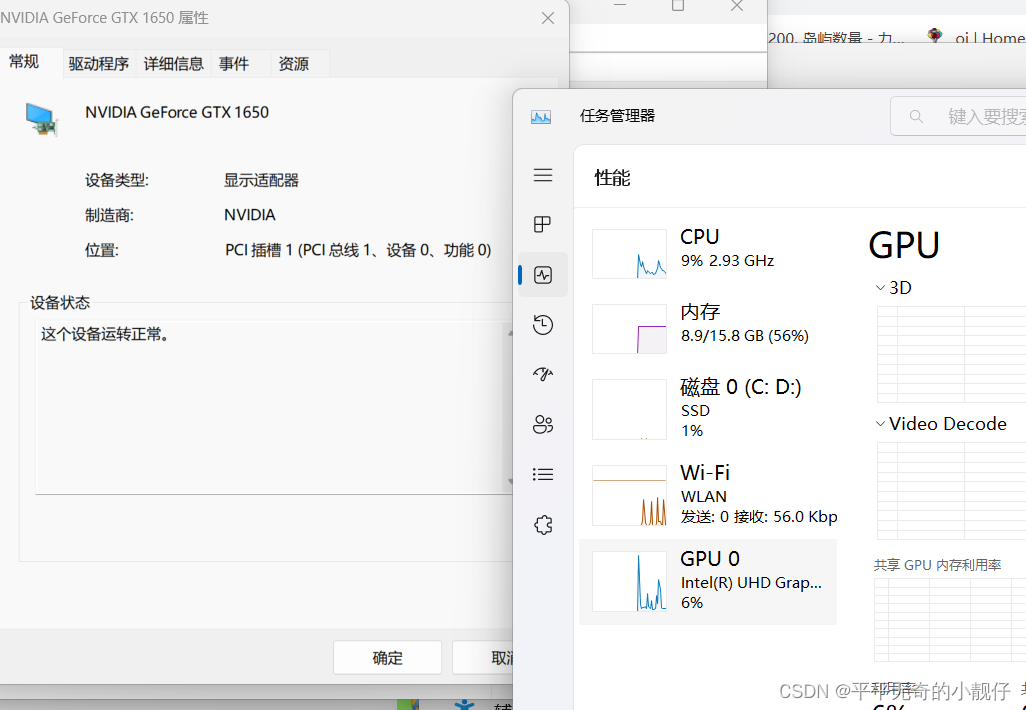Open the Details list icon in sidebar
This screenshot has height=710, width=1026.
click(x=542, y=474)
